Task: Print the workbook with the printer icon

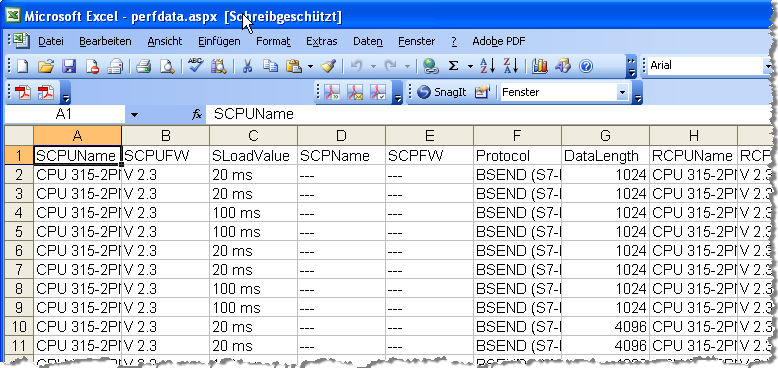Action: tap(144, 66)
